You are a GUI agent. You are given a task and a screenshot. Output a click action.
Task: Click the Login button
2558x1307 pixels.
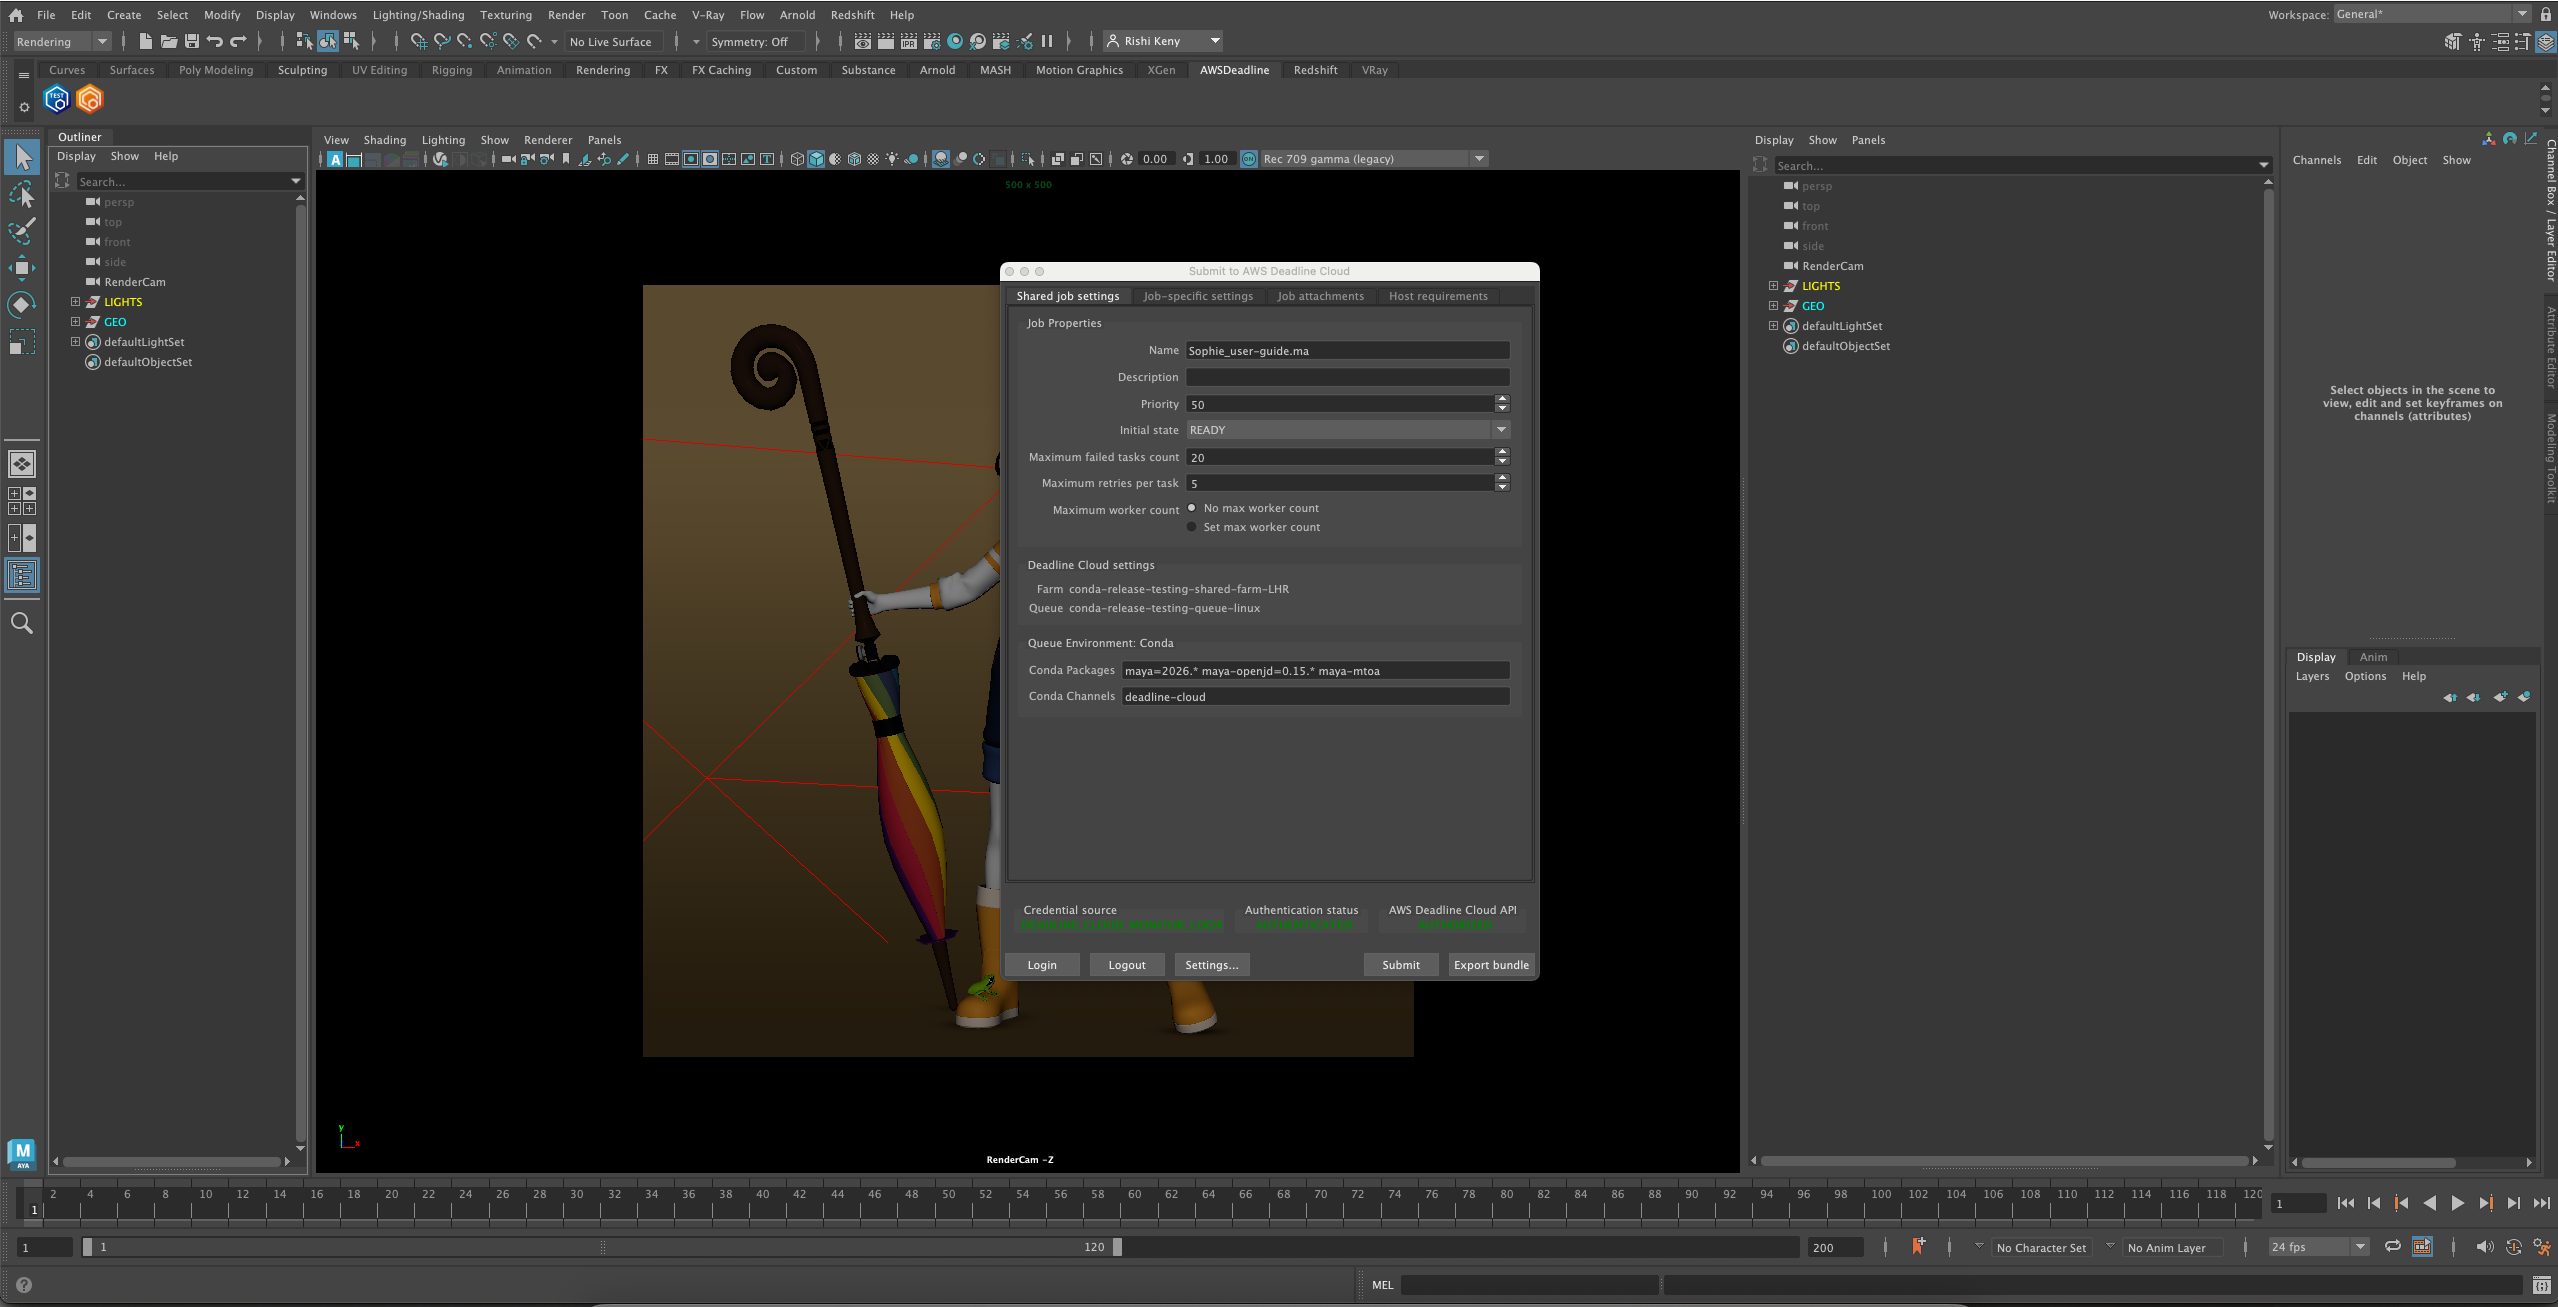(1041, 964)
